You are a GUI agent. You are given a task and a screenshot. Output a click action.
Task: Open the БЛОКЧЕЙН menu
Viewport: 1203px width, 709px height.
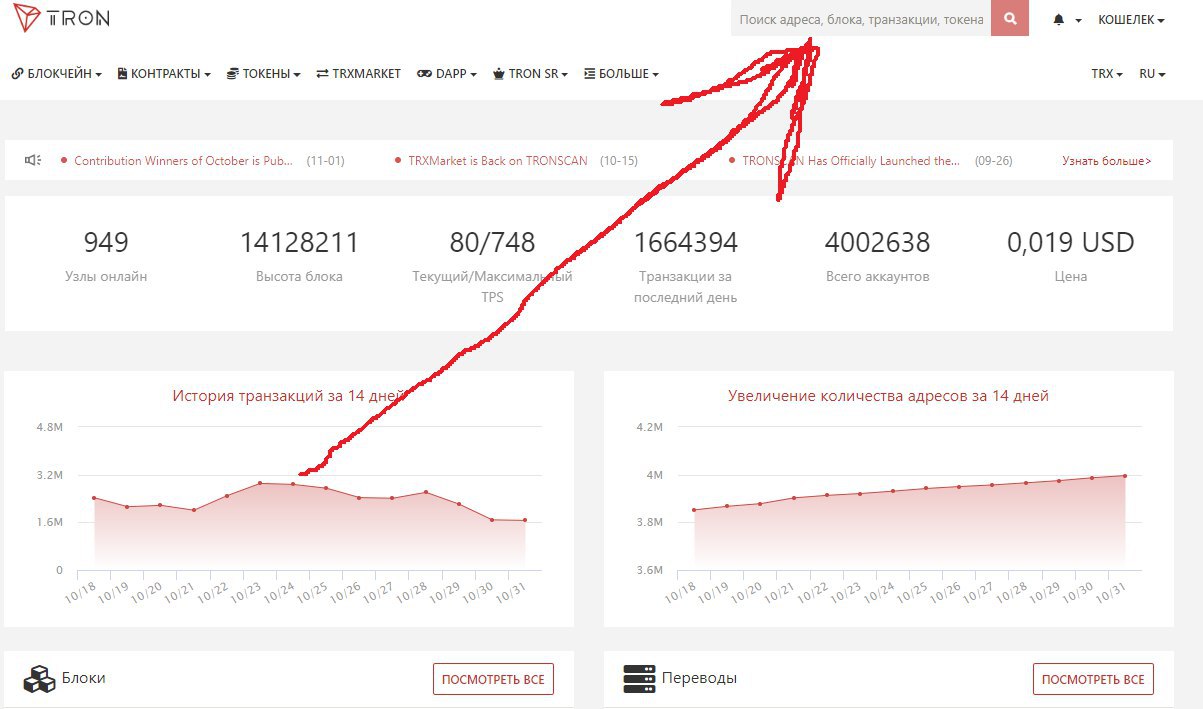pyautogui.click(x=57, y=74)
